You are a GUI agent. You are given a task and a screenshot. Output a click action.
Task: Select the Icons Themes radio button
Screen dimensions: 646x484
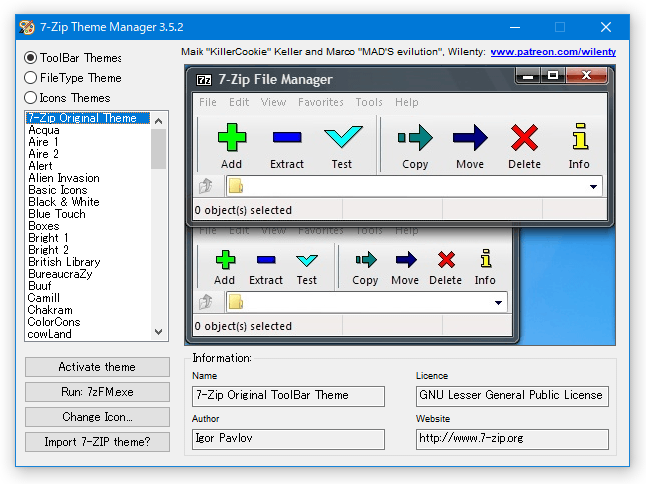[30, 98]
